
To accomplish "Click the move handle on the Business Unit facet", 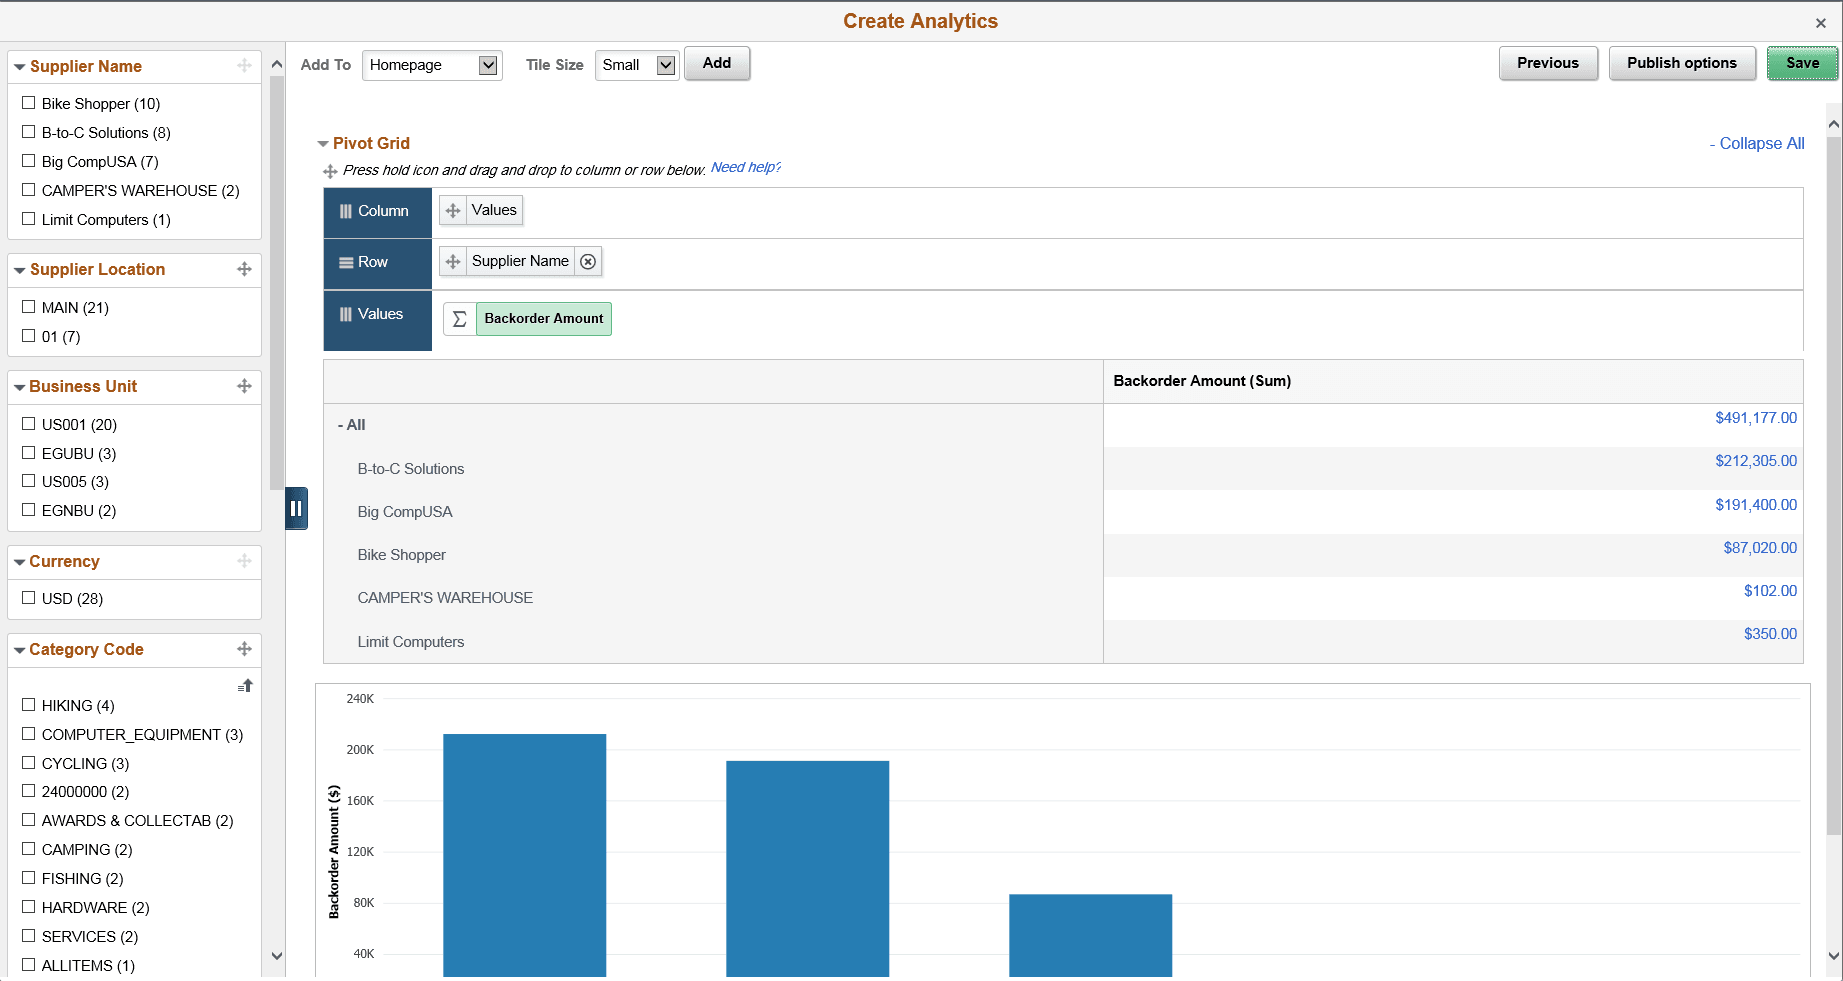I will click(244, 386).
